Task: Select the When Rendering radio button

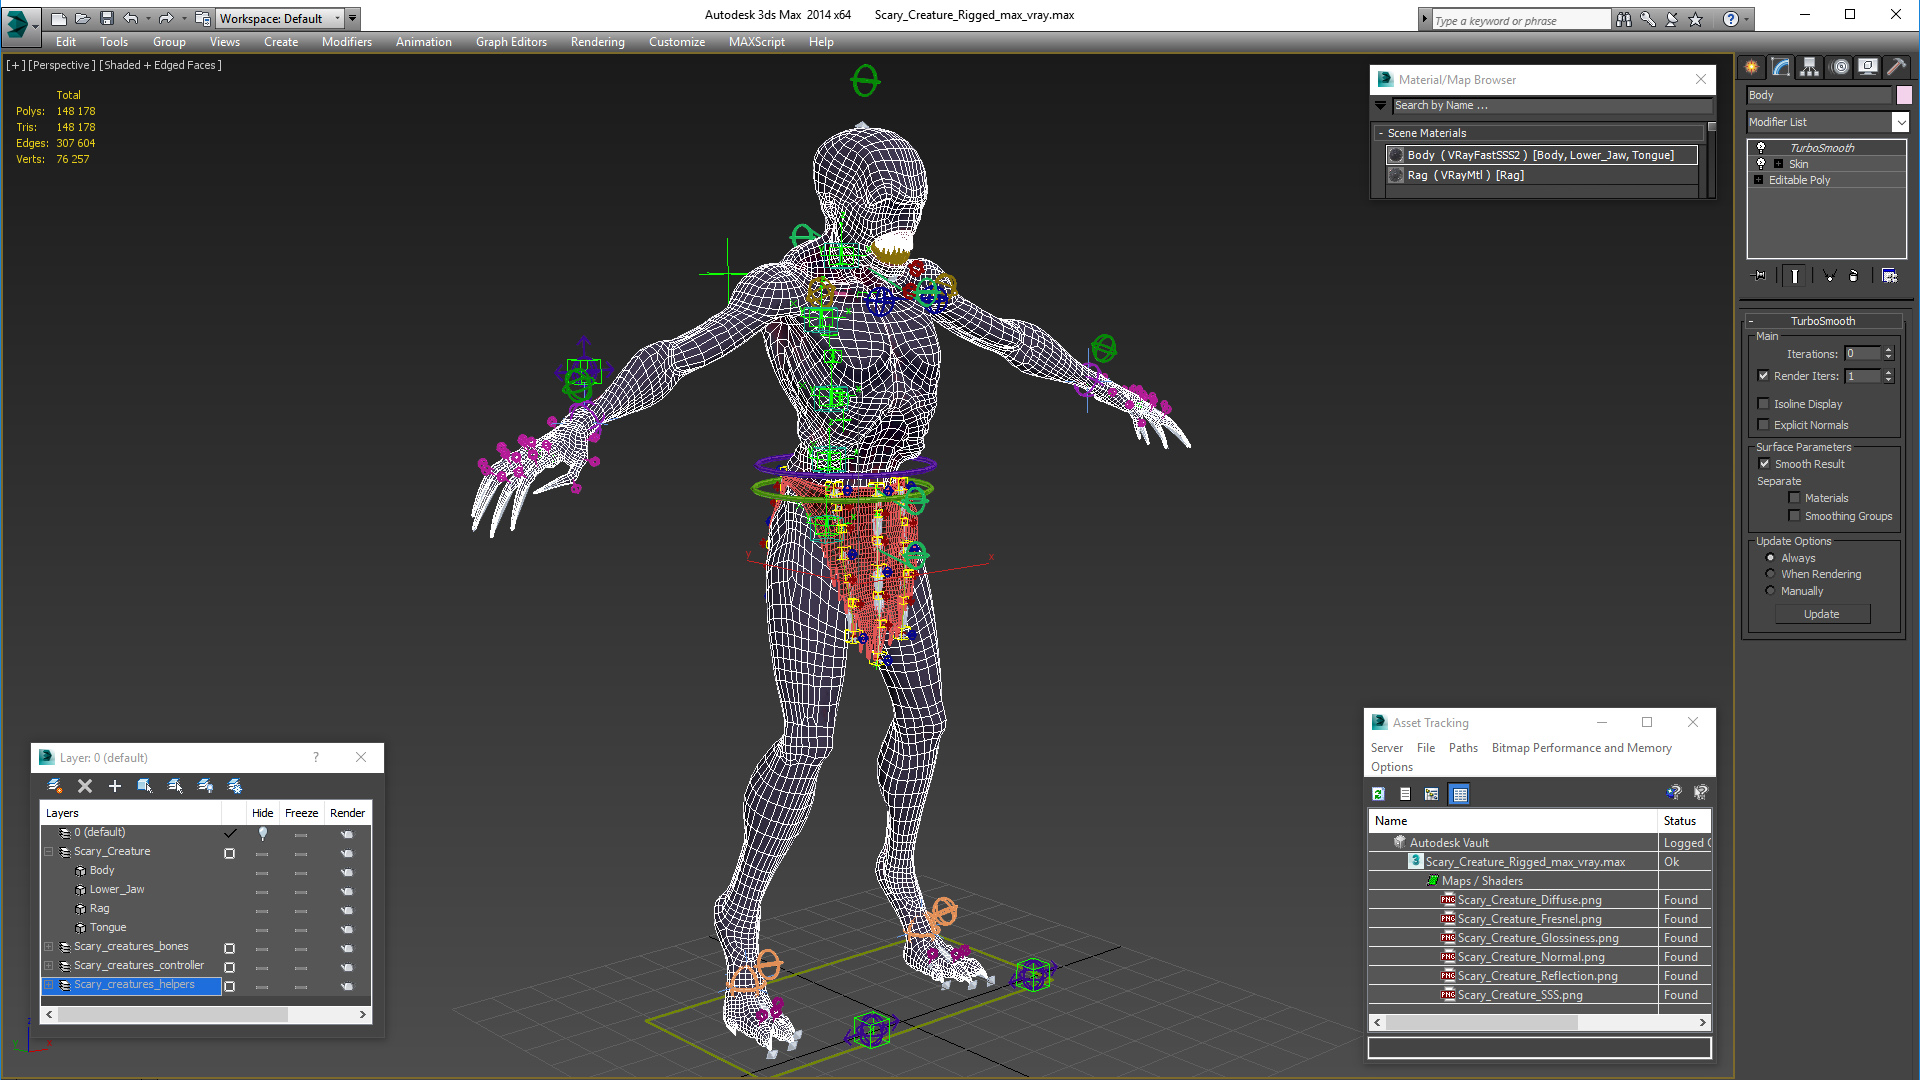Action: [1770, 574]
